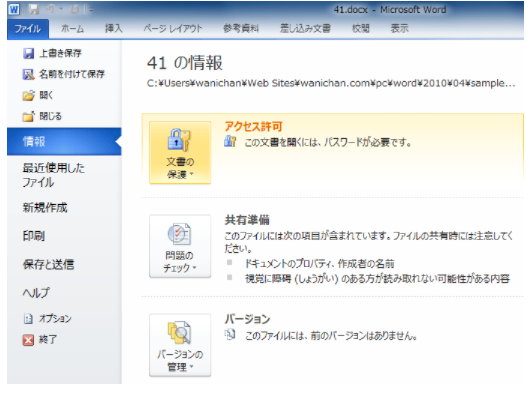Click the バージョン heading
This screenshot has height=394, width=526.
pyautogui.click(x=248, y=319)
